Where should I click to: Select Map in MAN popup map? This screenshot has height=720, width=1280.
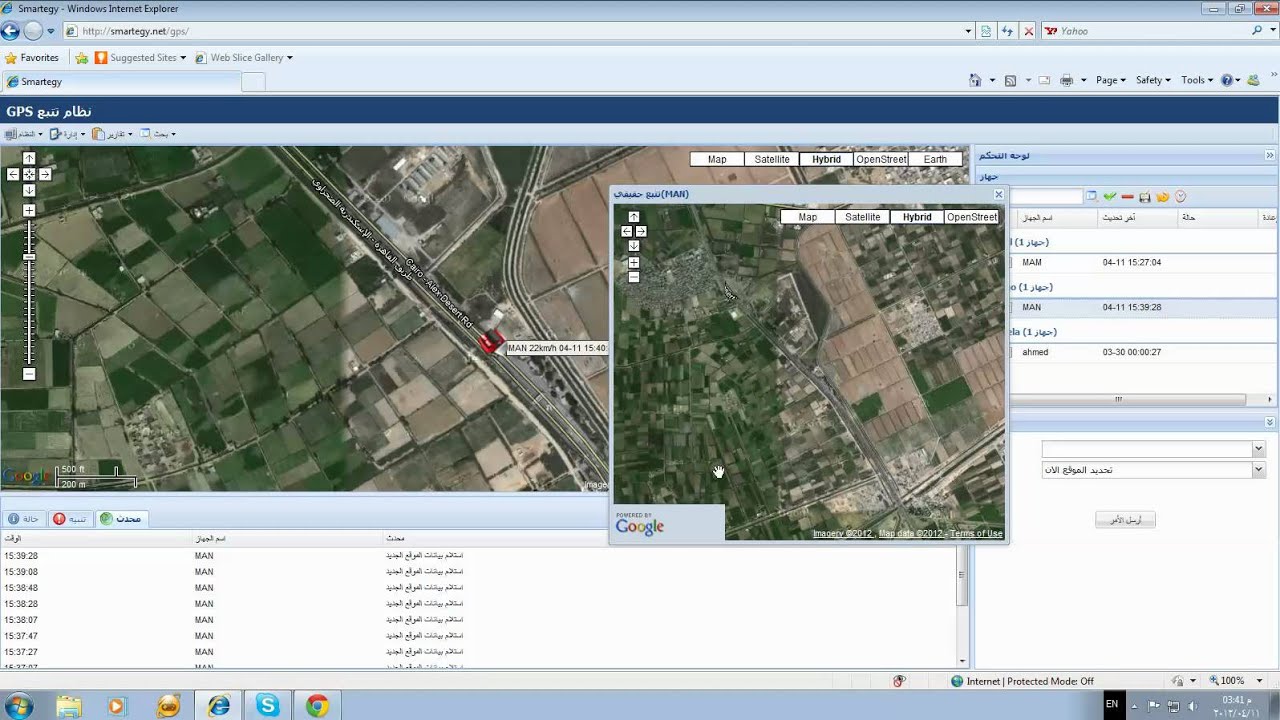[x=808, y=217]
